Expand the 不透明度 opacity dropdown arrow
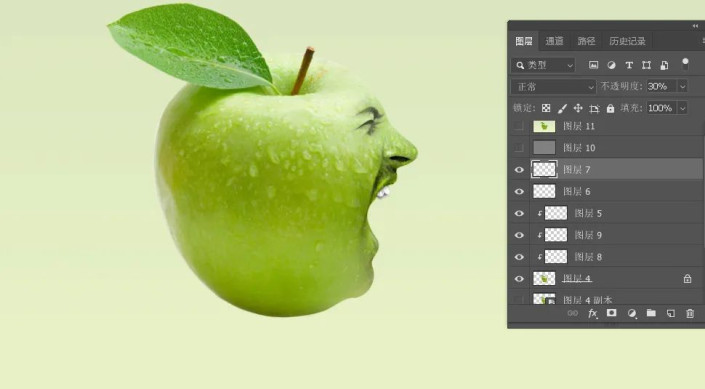Screen dimensions: 705x389 [x=683, y=86]
